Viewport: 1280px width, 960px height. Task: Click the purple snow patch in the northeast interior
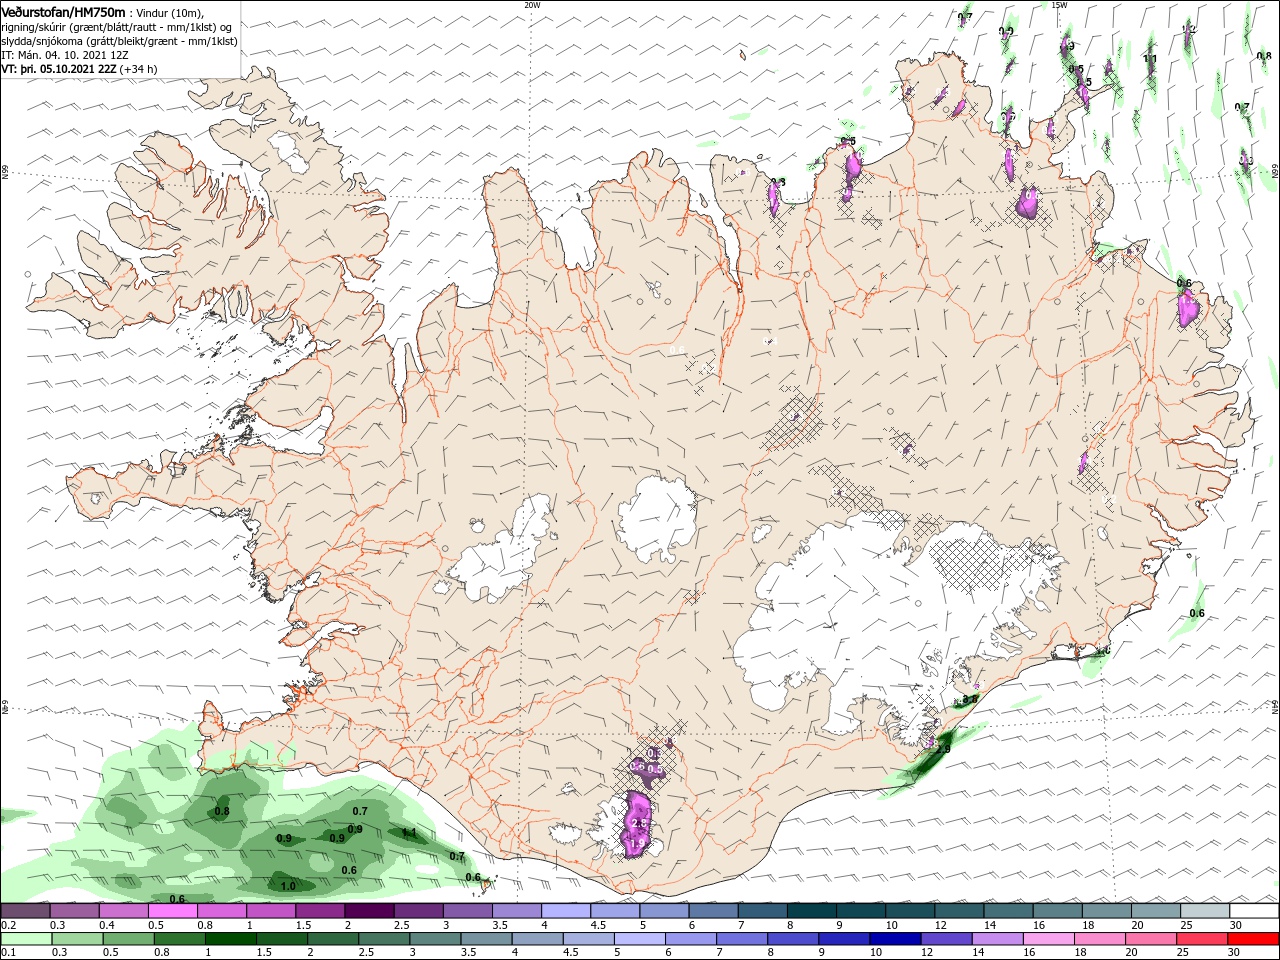pyautogui.click(x=1027, y=203)
